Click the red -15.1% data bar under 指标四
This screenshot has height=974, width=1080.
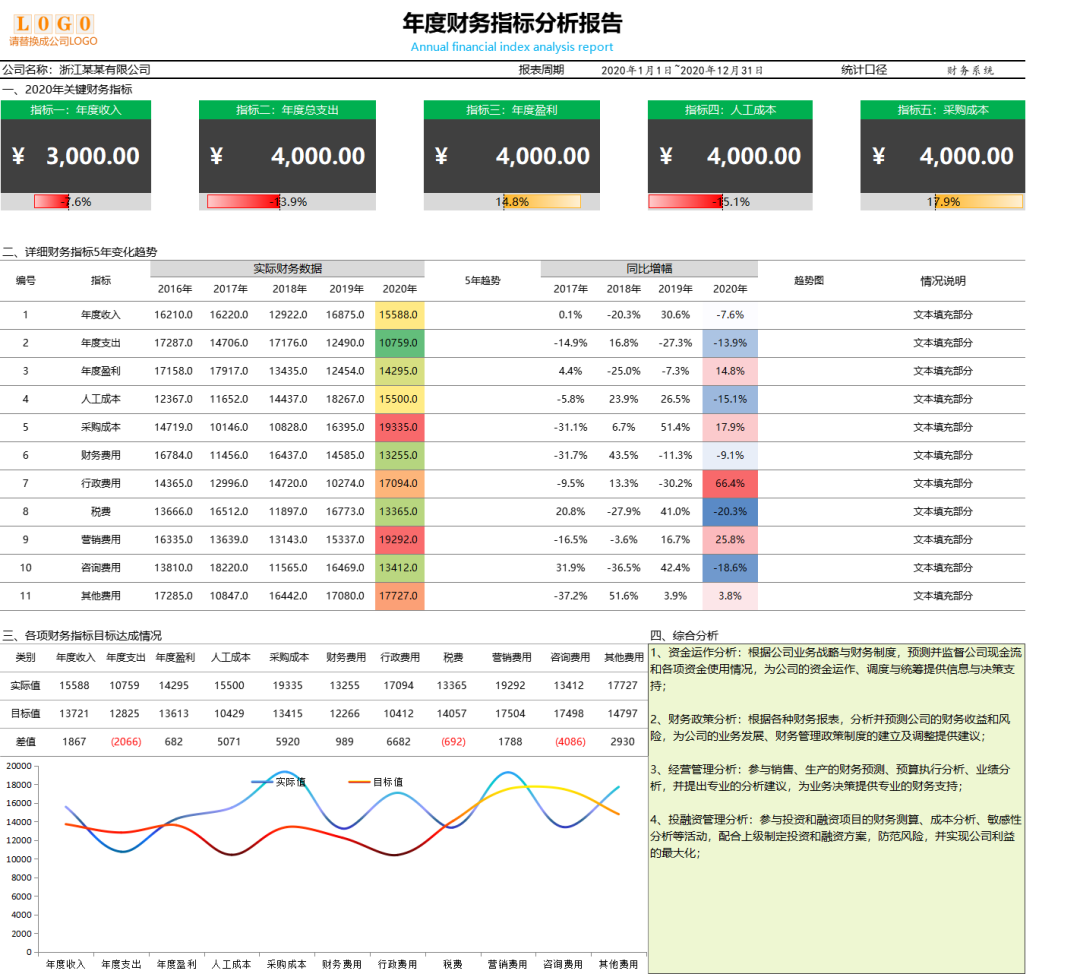click(685, 202)
